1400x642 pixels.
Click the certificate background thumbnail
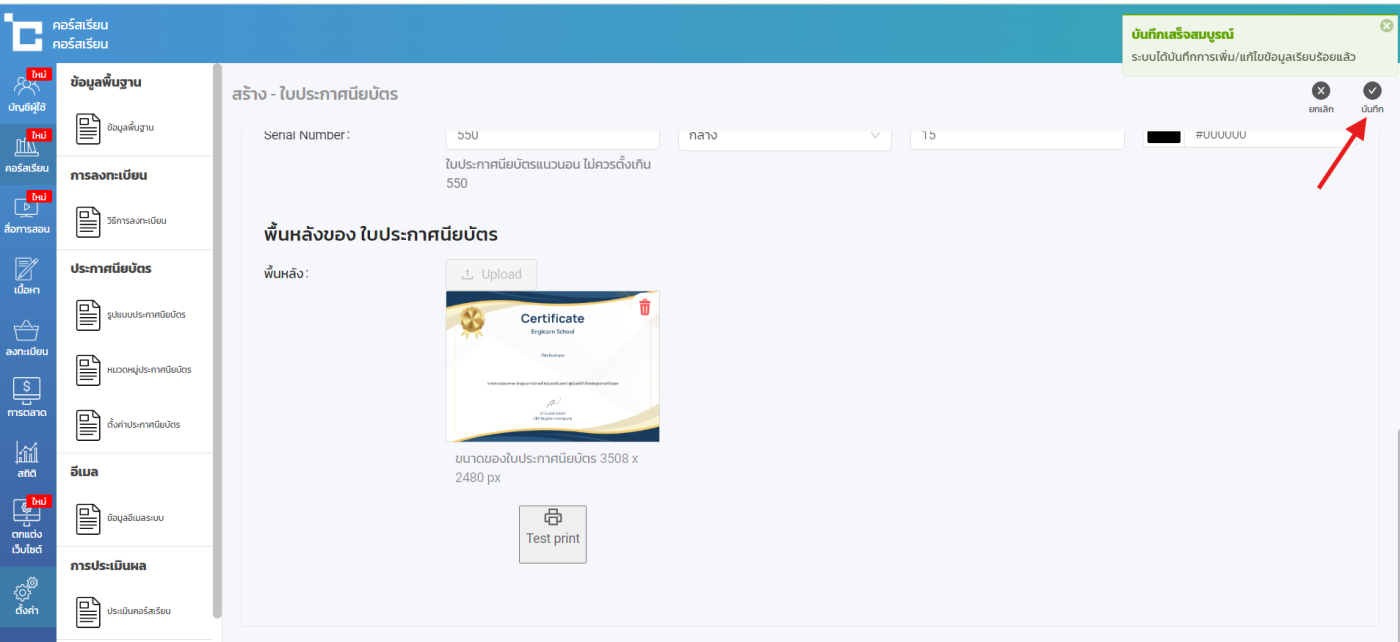[x=552, y=367]
